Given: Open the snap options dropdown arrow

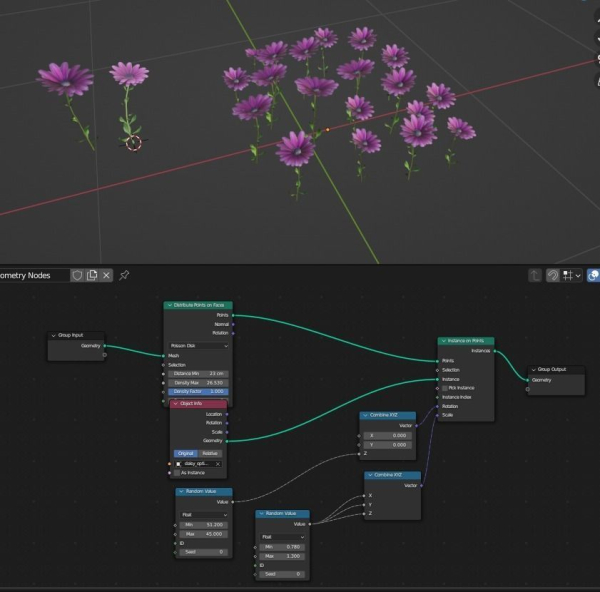Looking at the screenshot, I should coord(578,275).
